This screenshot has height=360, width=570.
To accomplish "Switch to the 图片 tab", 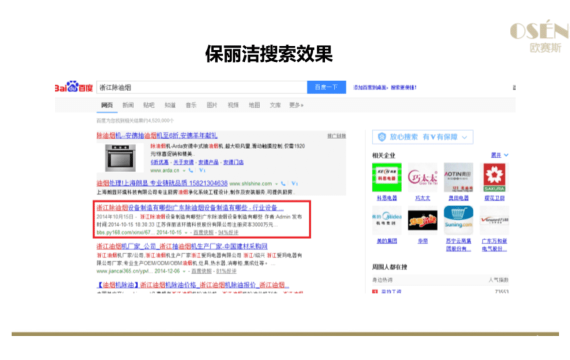I will [212, 105].
